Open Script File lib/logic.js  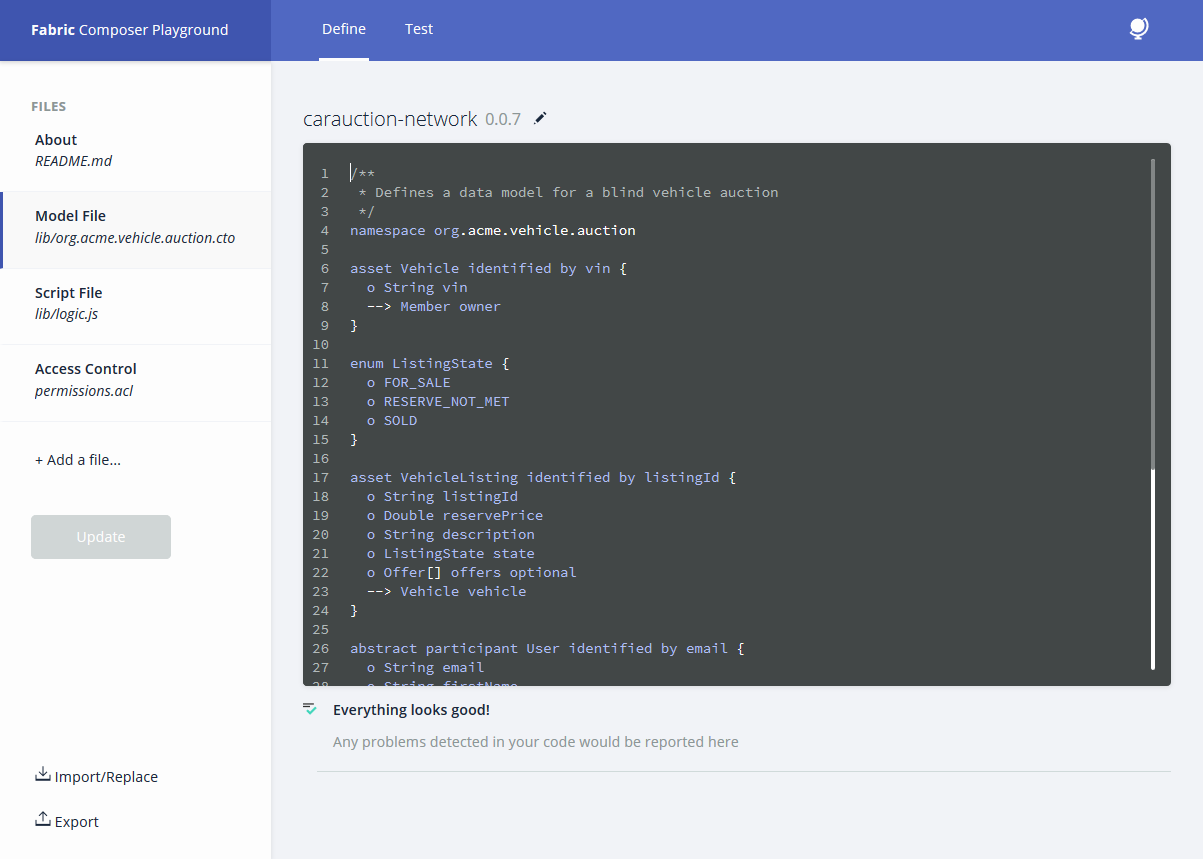coord(135,303)
